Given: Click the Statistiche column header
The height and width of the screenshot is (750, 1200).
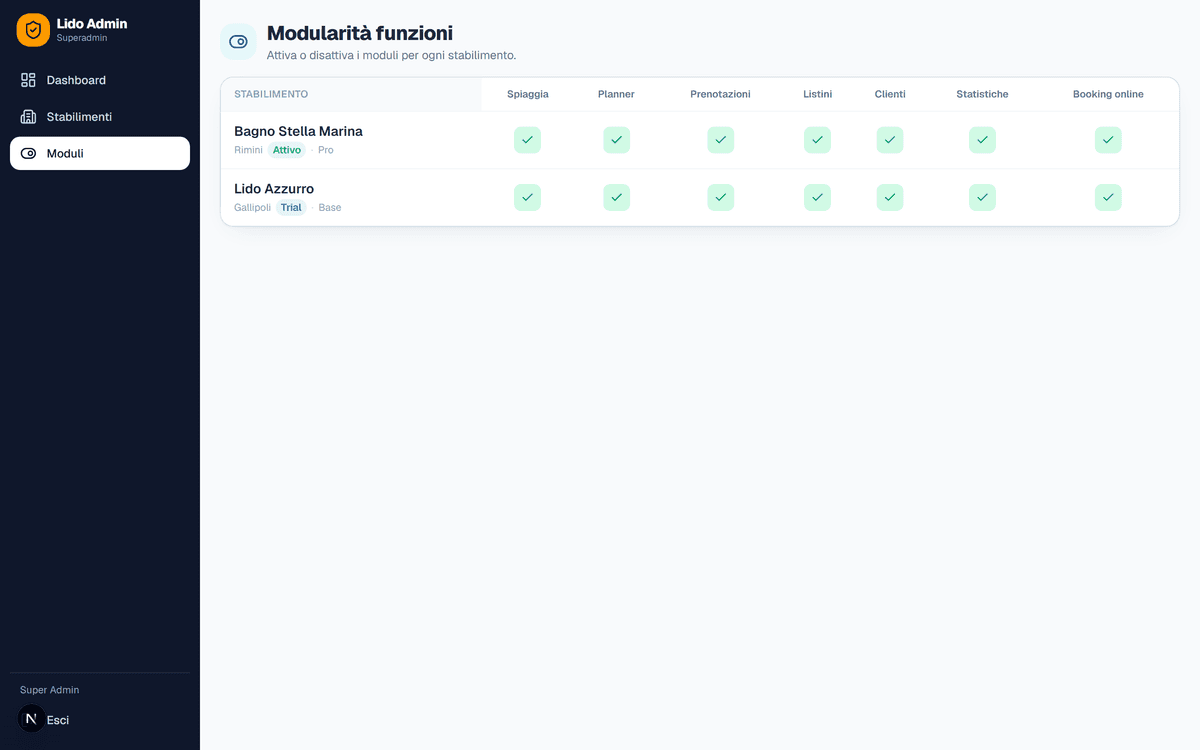Looking at the screenshot, I should 982,94.
